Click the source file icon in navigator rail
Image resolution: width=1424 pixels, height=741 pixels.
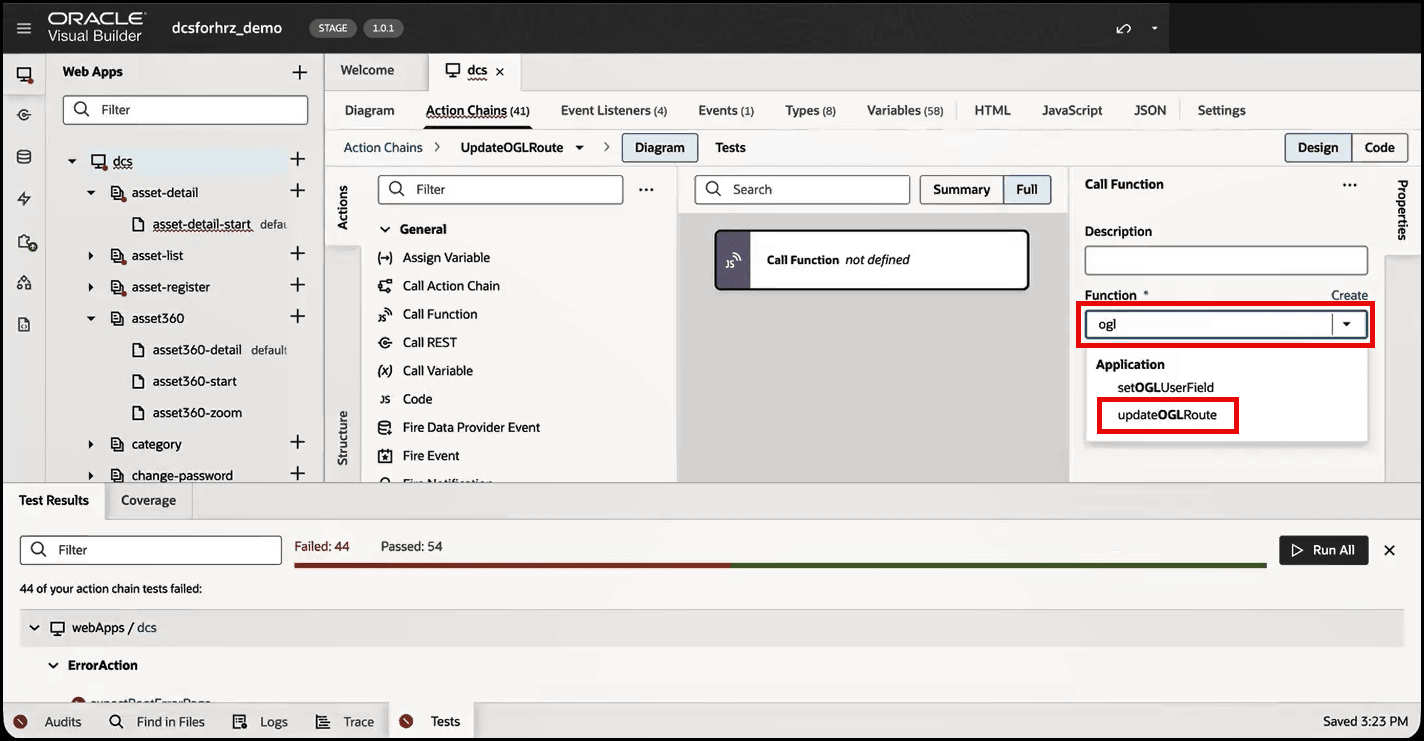[x=24, y=324]
